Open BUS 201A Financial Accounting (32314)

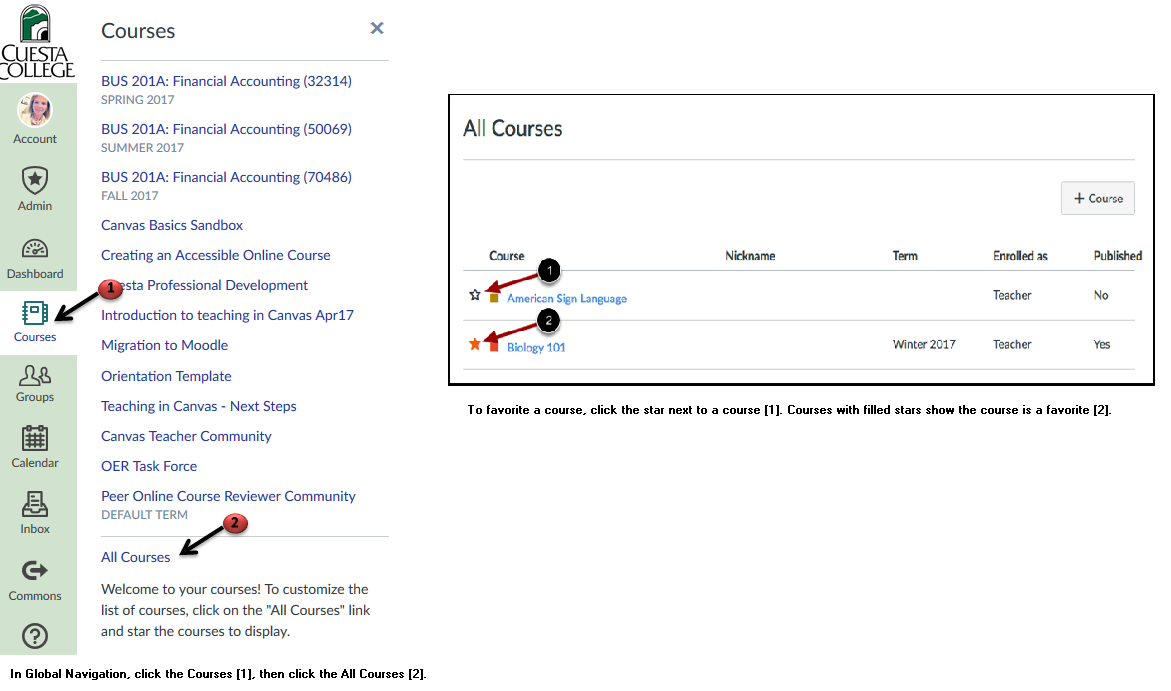pyautogui.click(x=226, y=81)
